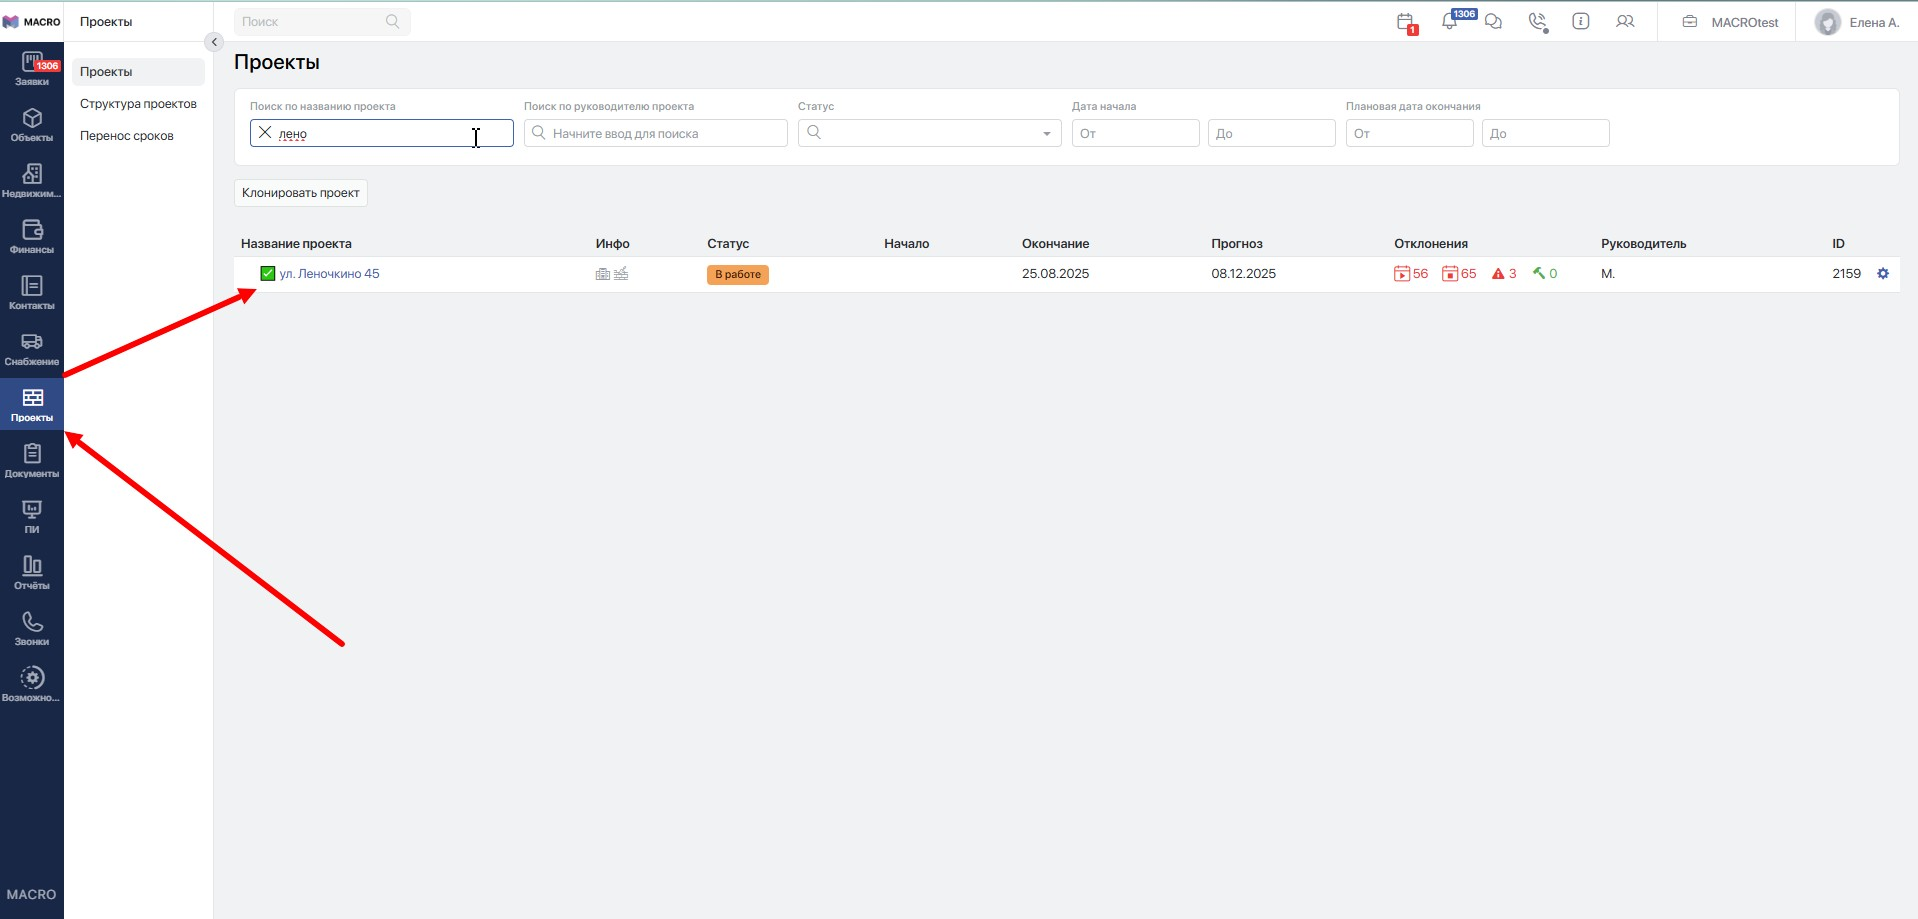Open settings gear for project 2159
The height and width of the screenshot is (919, 1918).
pyautogui.click(x=1883, y=274)
